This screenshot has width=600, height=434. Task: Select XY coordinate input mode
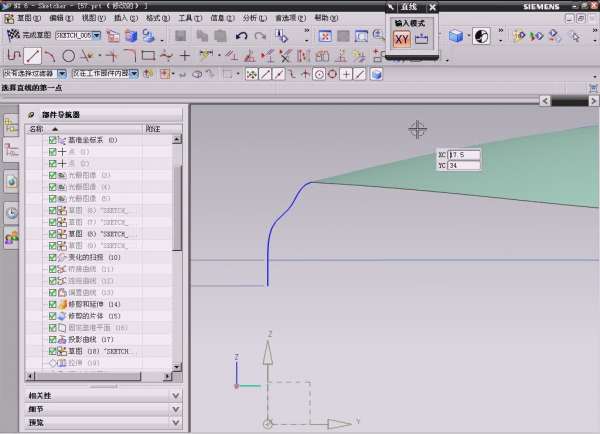402,40
